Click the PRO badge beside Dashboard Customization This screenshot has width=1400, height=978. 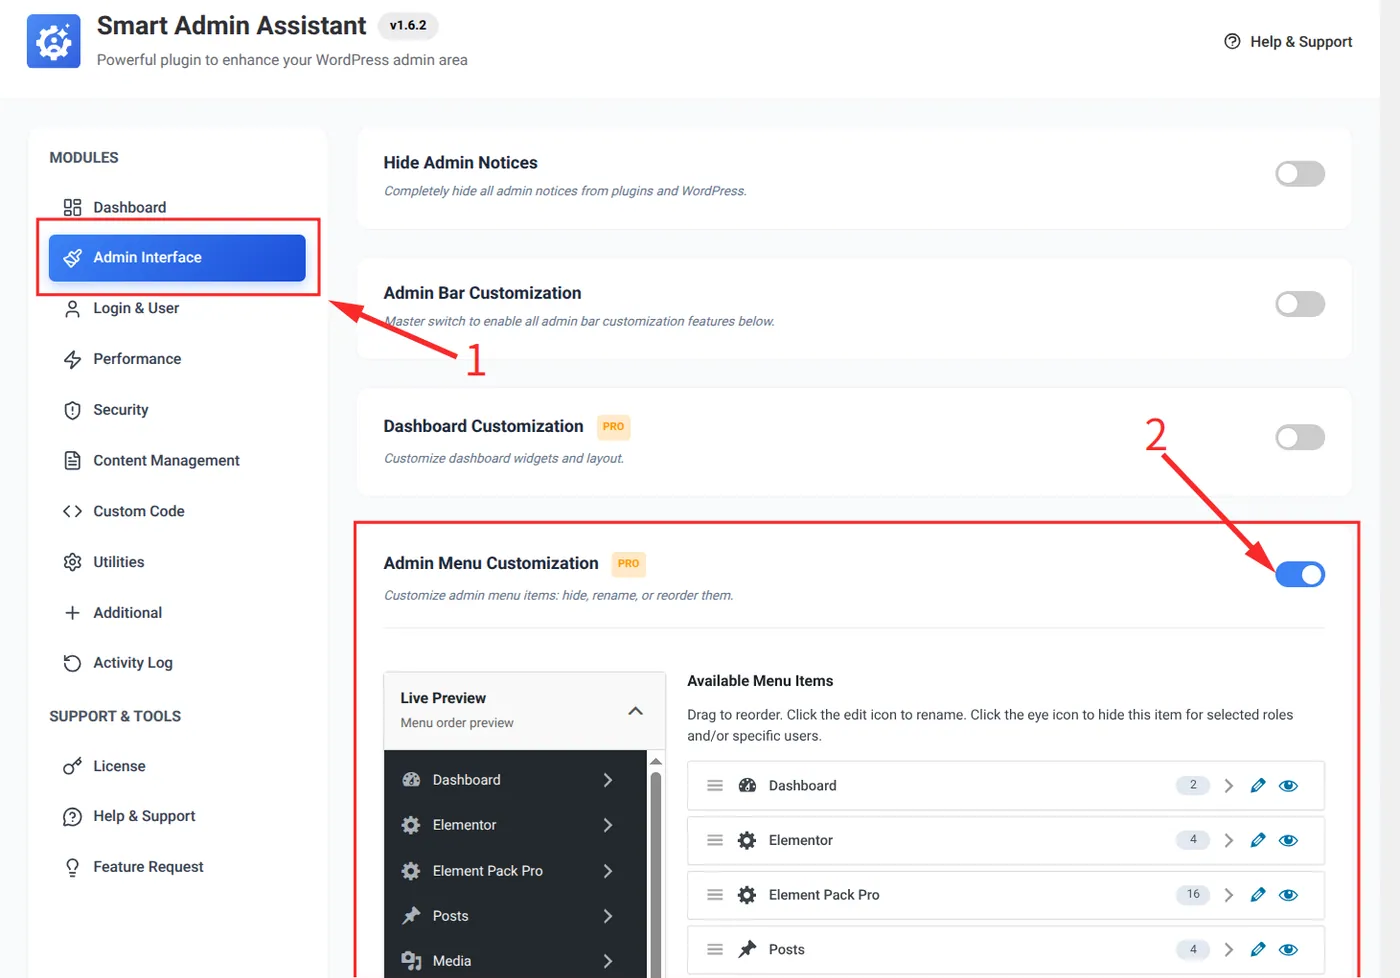[x=613, y=427]
